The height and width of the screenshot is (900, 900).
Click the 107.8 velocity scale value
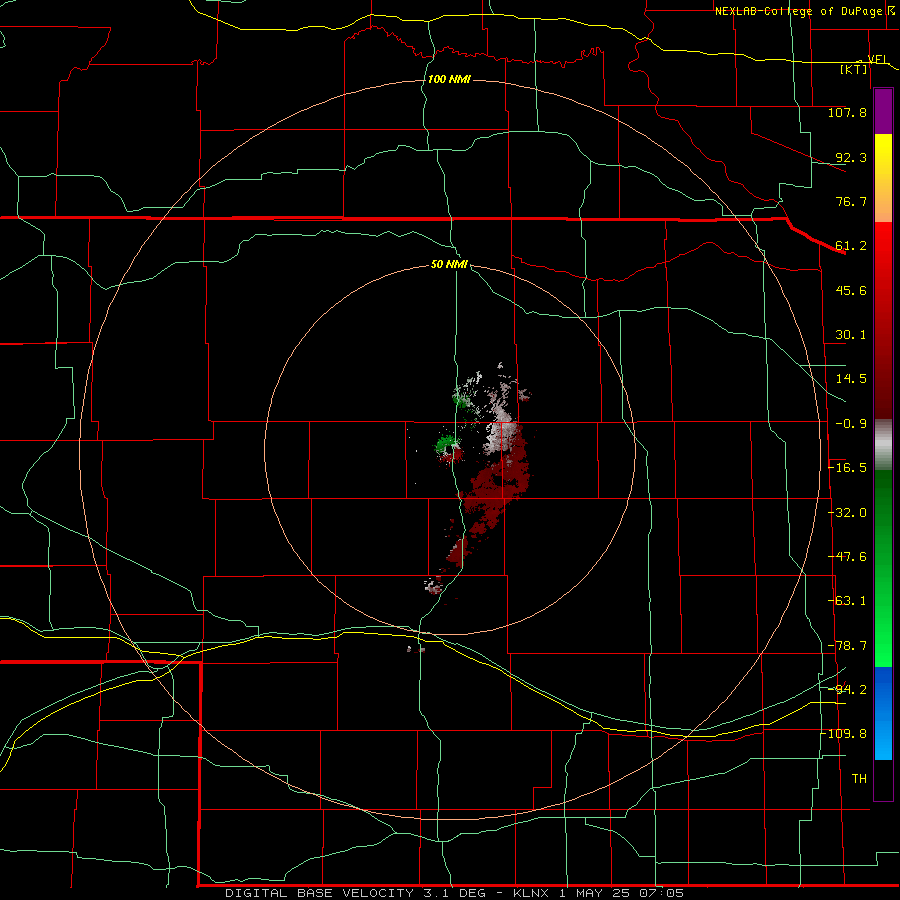pos(847,112)
